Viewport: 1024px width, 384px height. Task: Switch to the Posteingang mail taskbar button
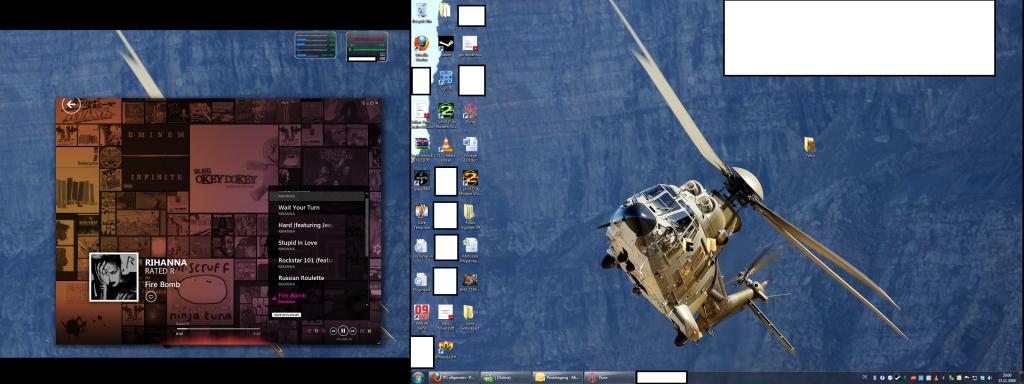pos(557,377)
